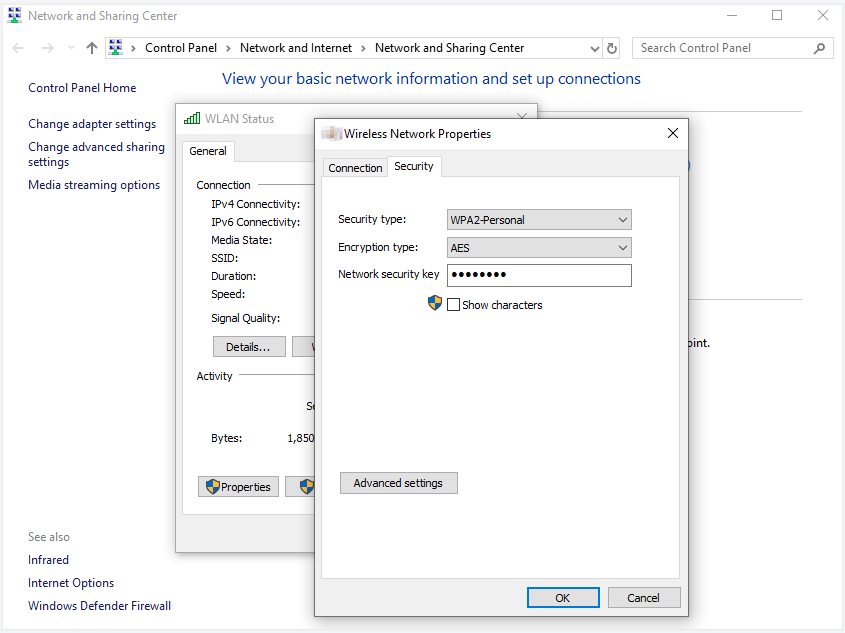The image size is (845, 633).
Task: Open the Encryption type dropdown
Action: point(539,248)
